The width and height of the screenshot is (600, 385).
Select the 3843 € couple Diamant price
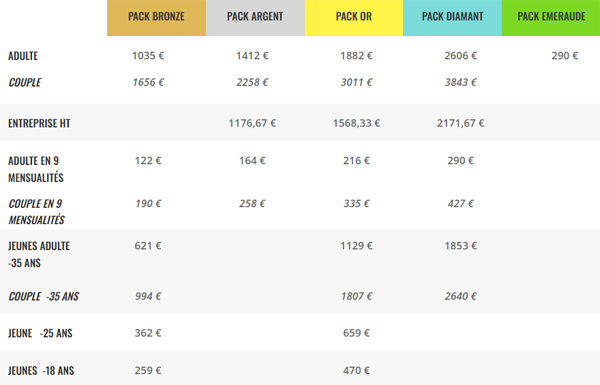[460, 82]
